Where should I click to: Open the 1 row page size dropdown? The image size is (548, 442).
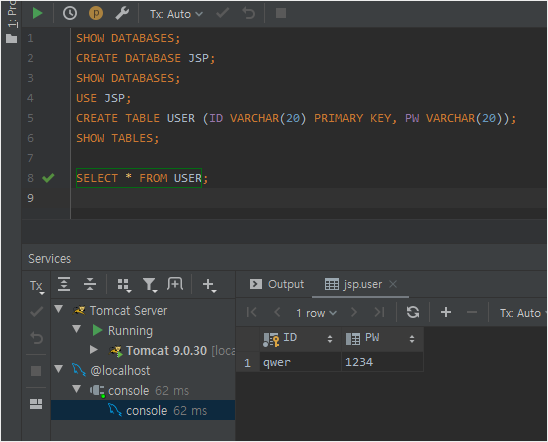pos(316,313)
